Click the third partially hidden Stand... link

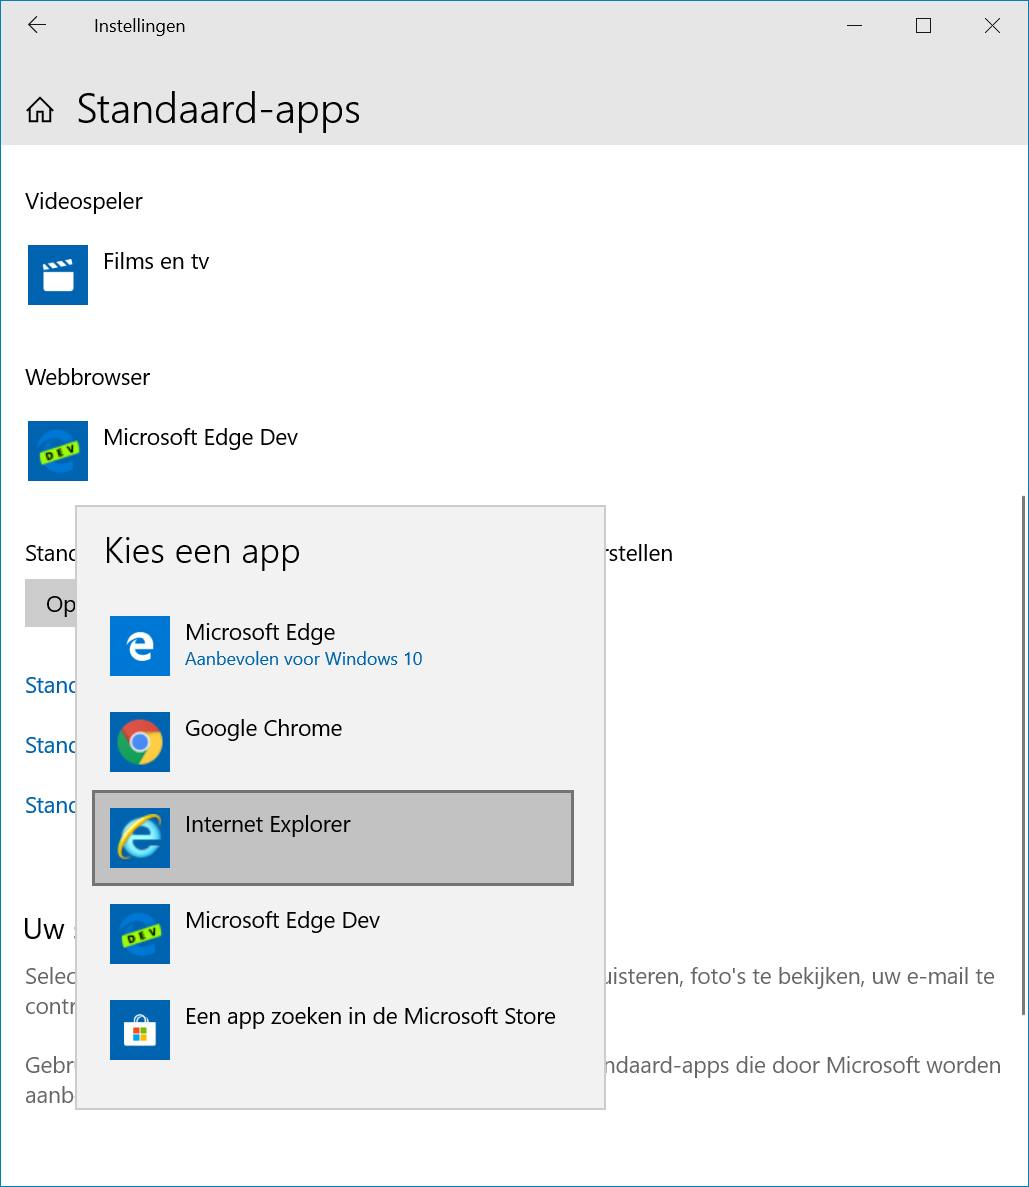51,806
